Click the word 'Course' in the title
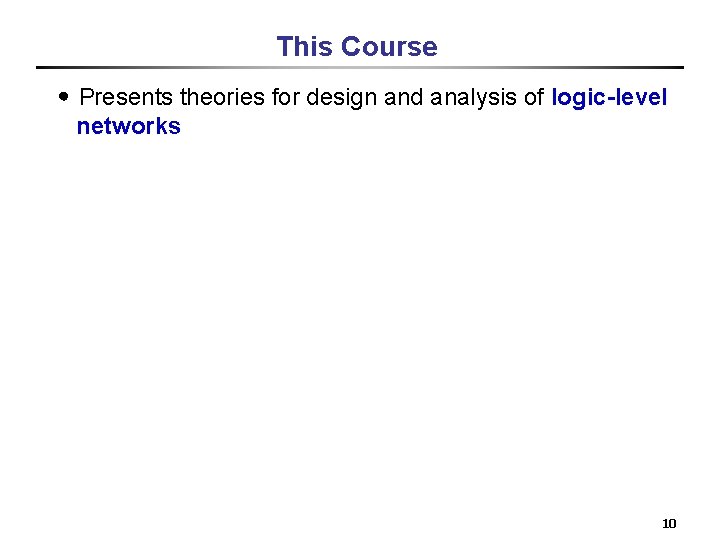 coord(389,47)
